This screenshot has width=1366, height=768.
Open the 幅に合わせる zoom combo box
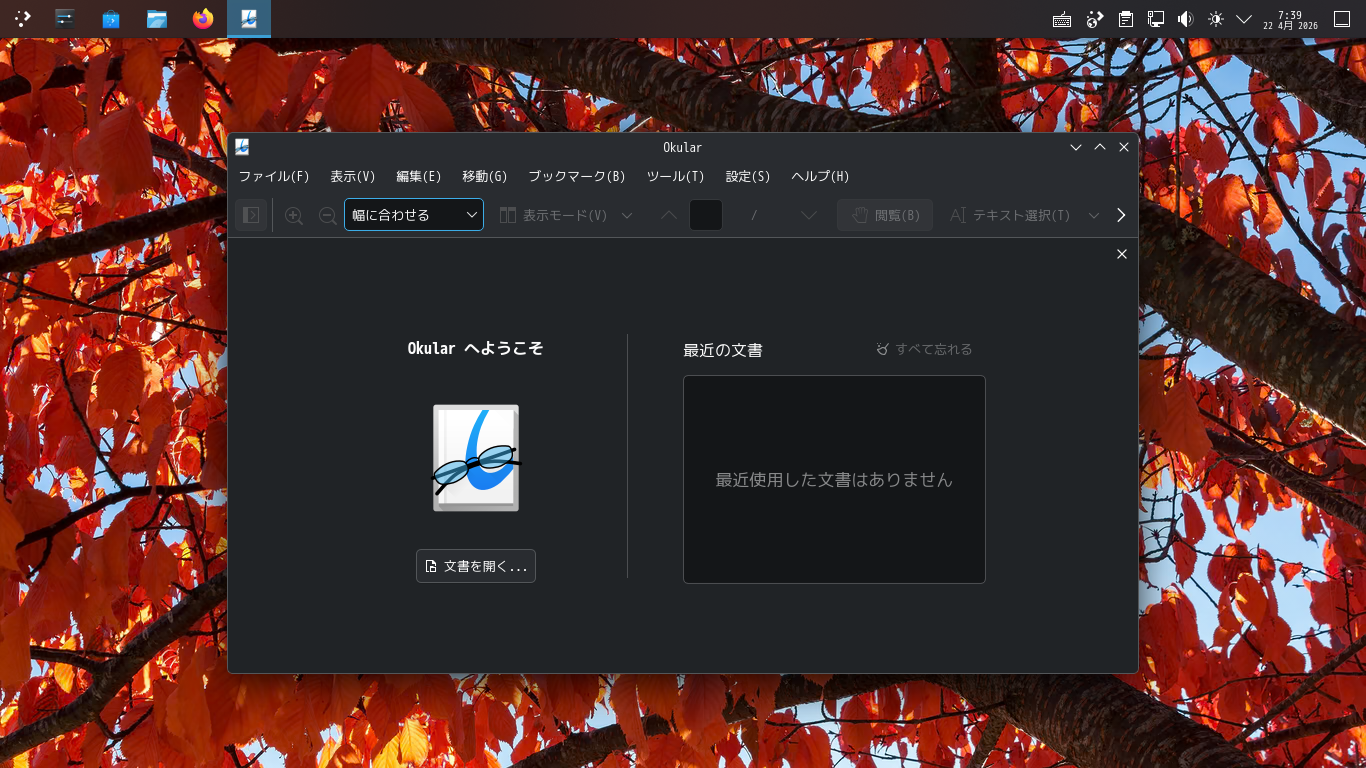414,215
